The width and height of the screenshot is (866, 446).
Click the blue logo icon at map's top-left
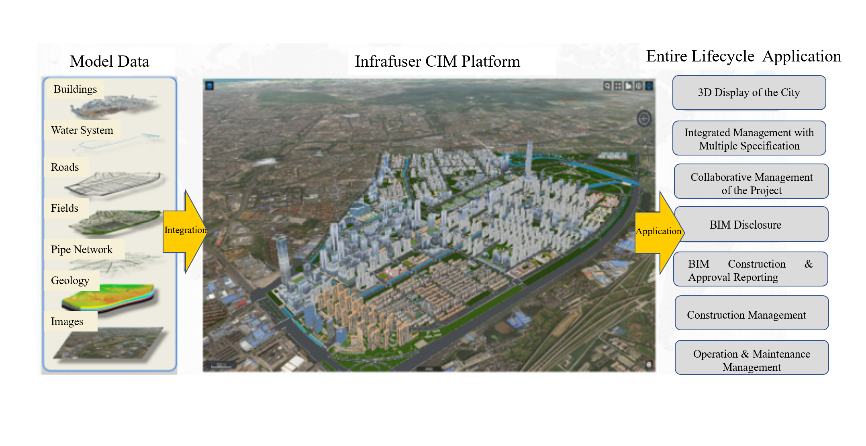209,85
